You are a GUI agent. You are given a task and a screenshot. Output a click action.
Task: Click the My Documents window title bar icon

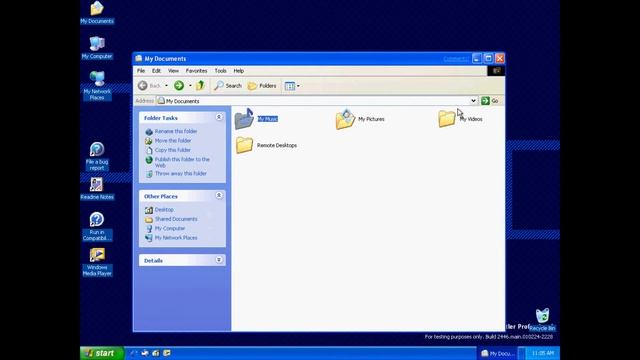tap(139, 58)
